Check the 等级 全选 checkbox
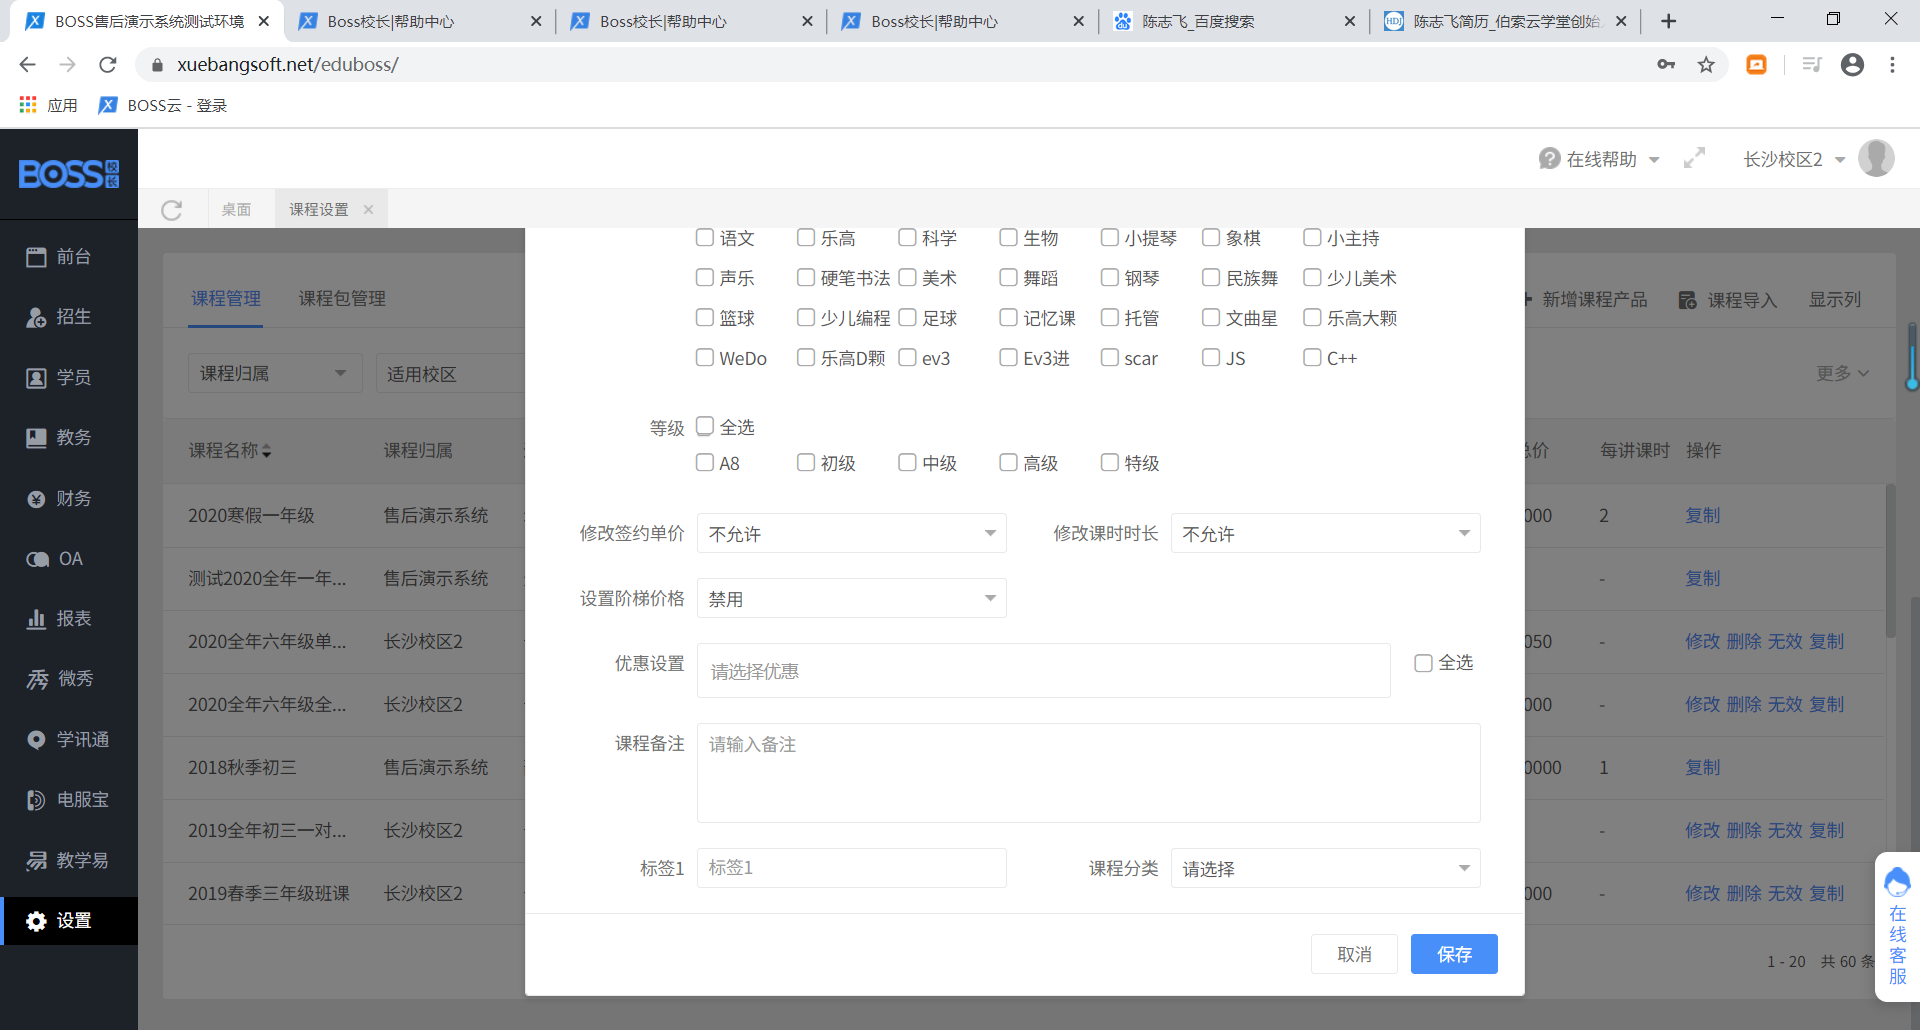The height and width of the screenshot is (1030, 1920). click(705, 426)
